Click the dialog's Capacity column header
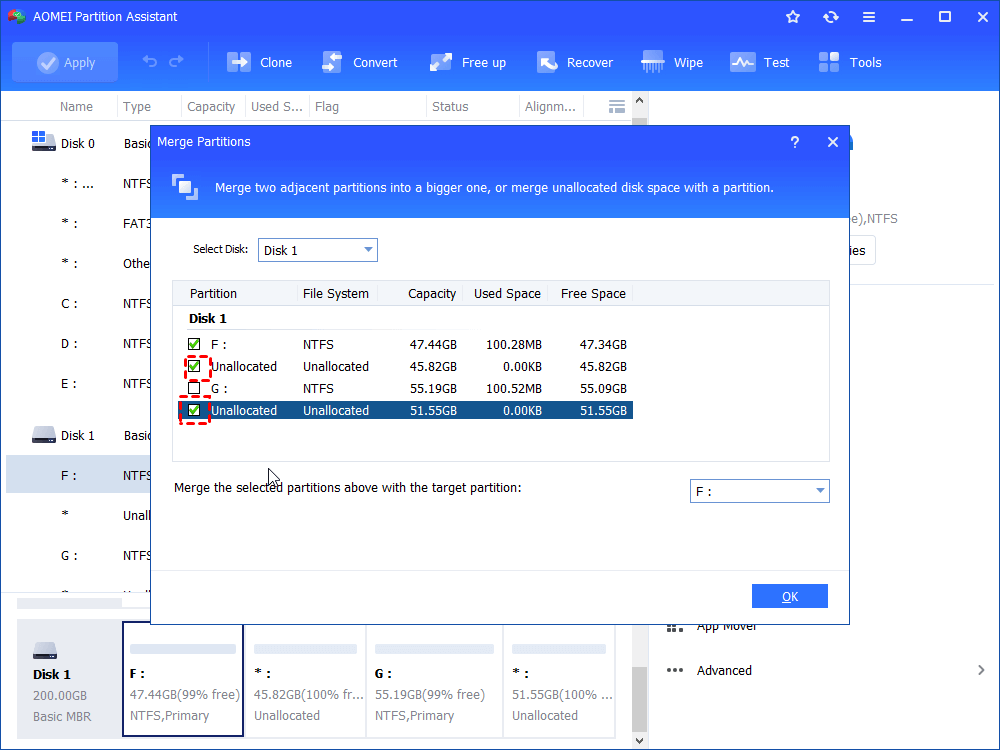1000x750 pixels. [x=432, y=293]
